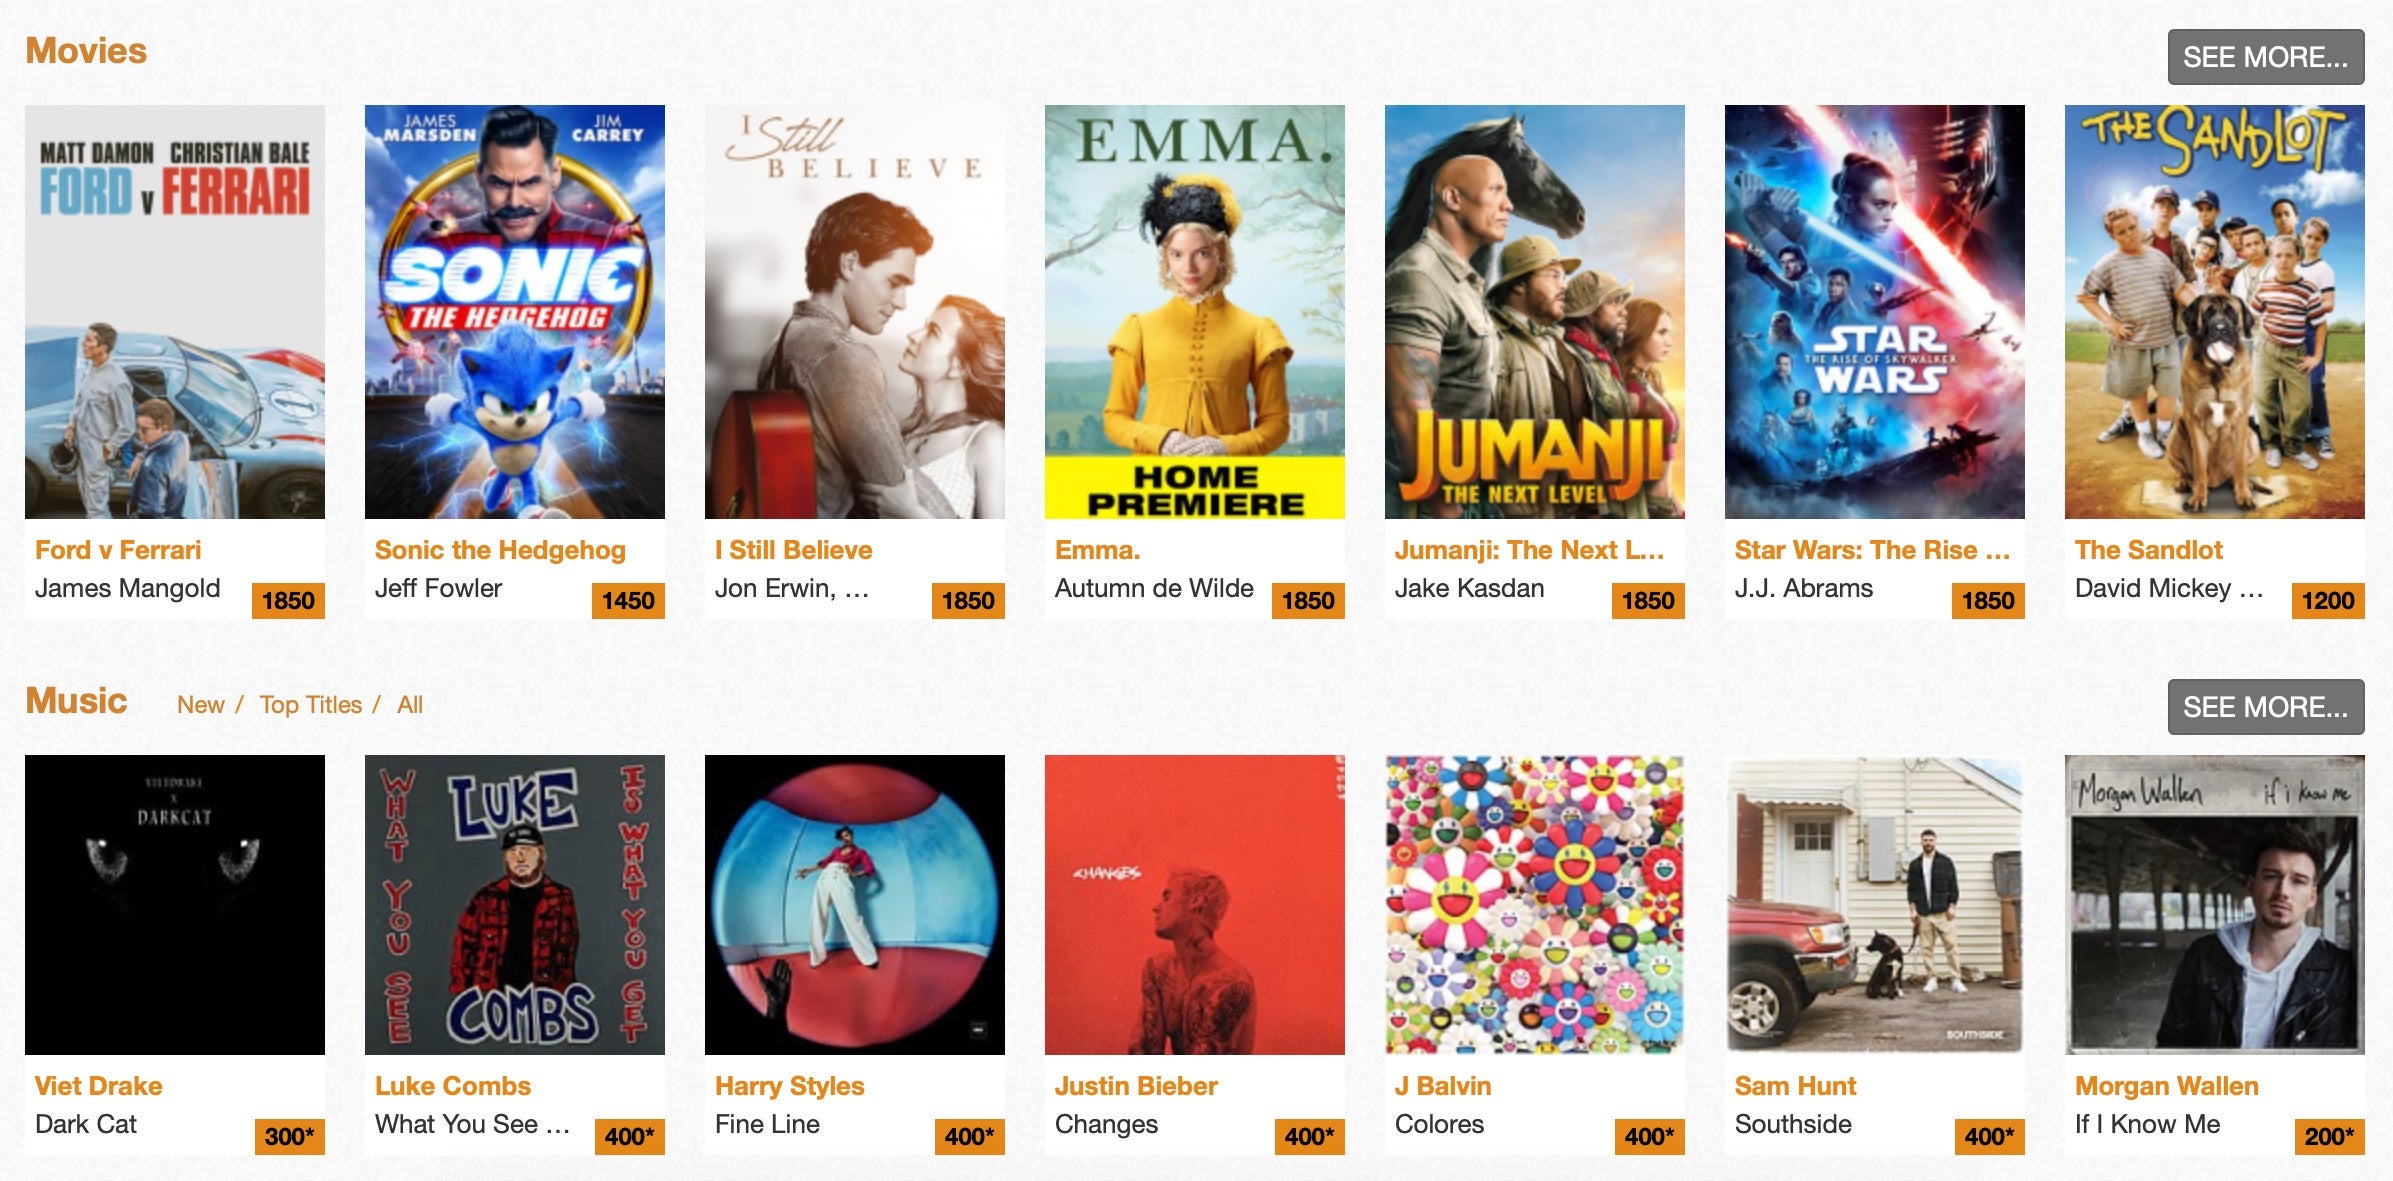Open the Ford v Ferrari movie poster
The height and width of the screenshot is (1181, 2393).
(175, 311)
